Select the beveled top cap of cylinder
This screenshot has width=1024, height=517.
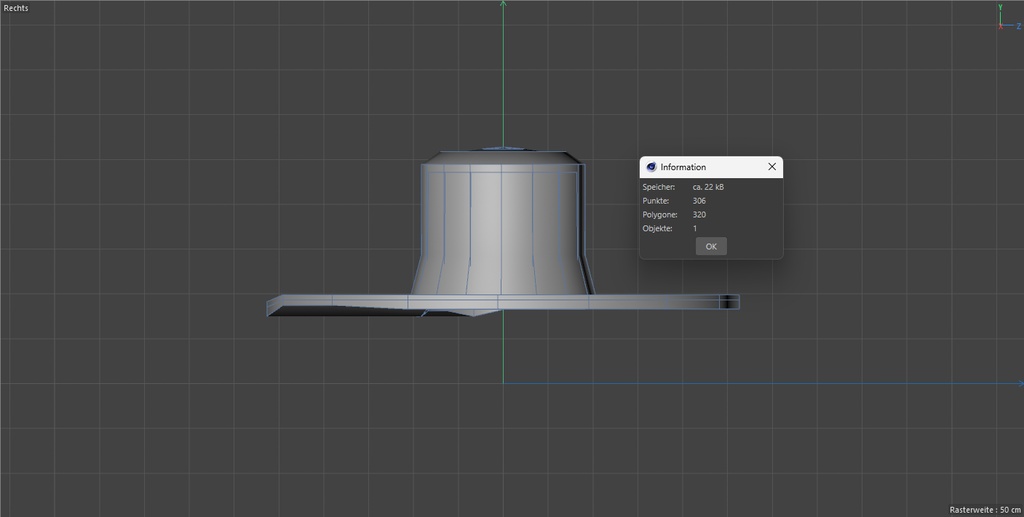500,157
